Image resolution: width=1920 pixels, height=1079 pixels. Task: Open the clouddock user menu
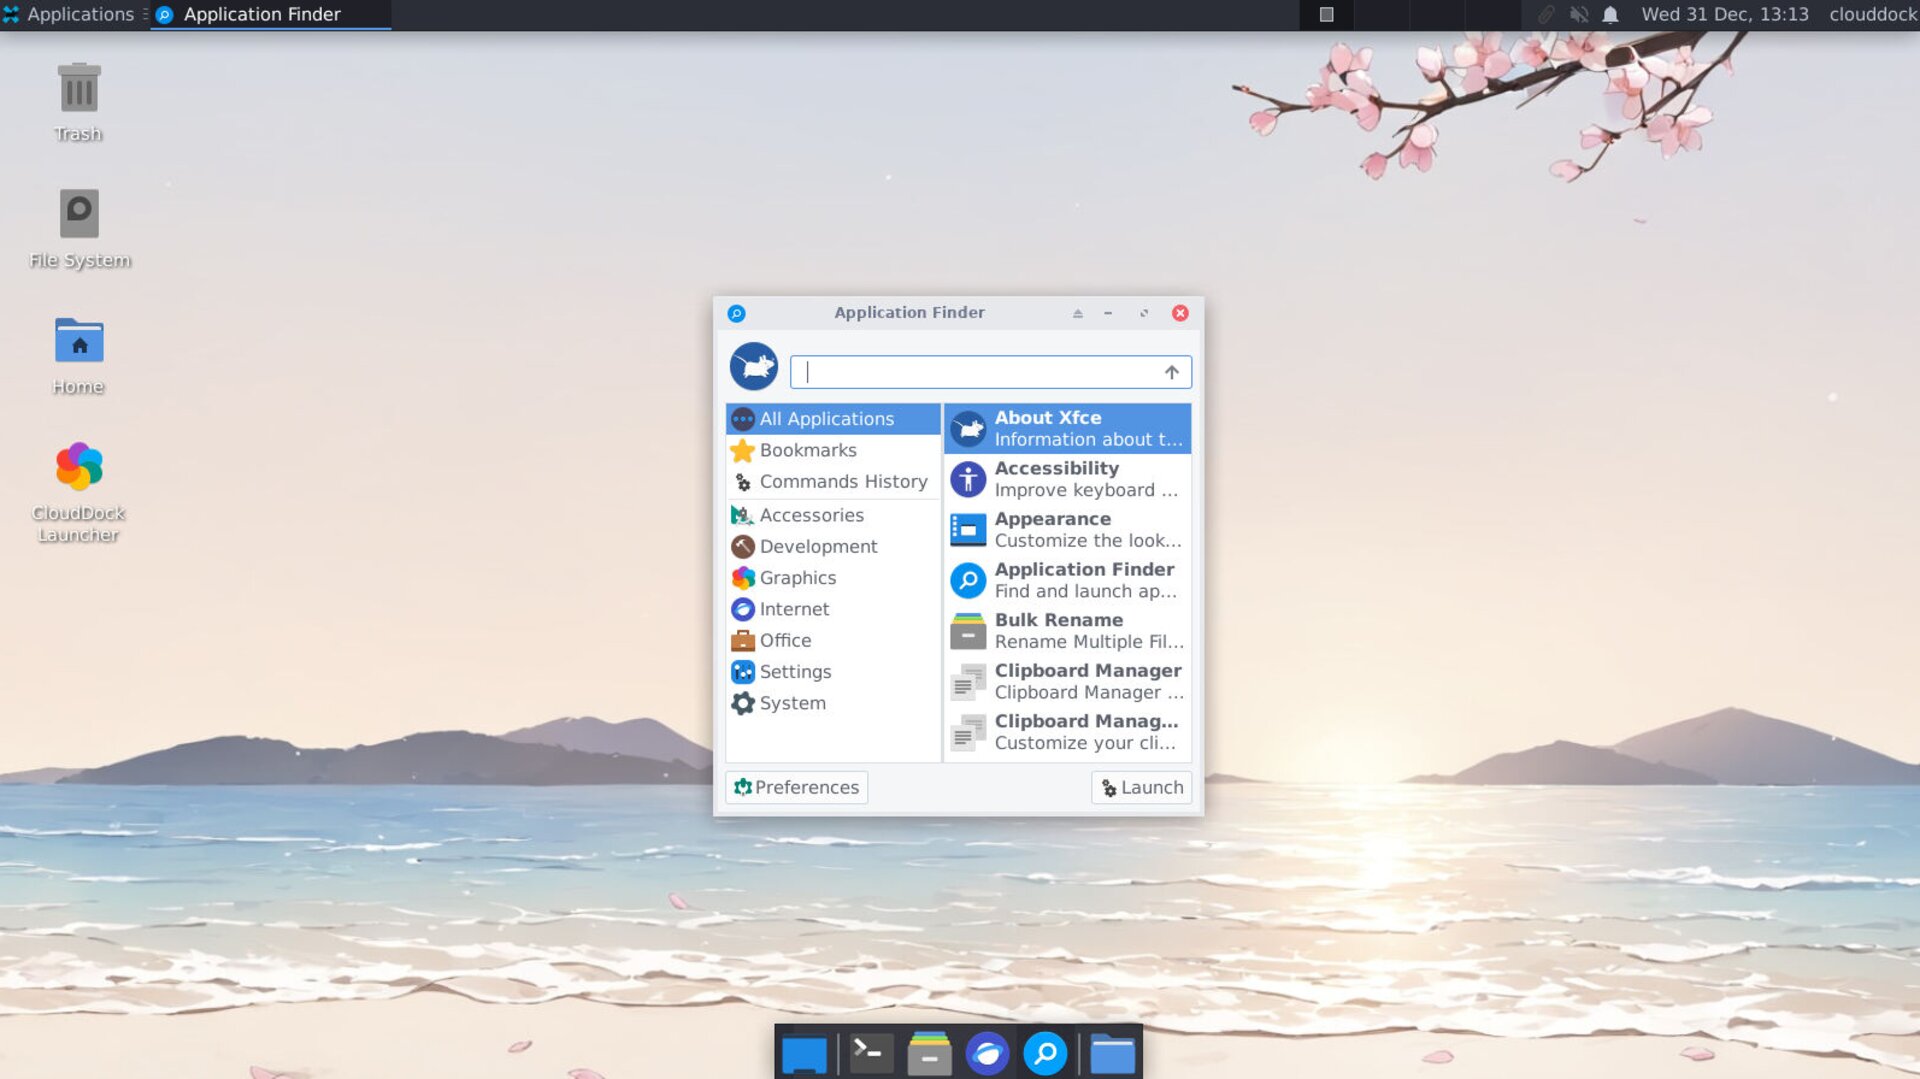point(1872,15)
